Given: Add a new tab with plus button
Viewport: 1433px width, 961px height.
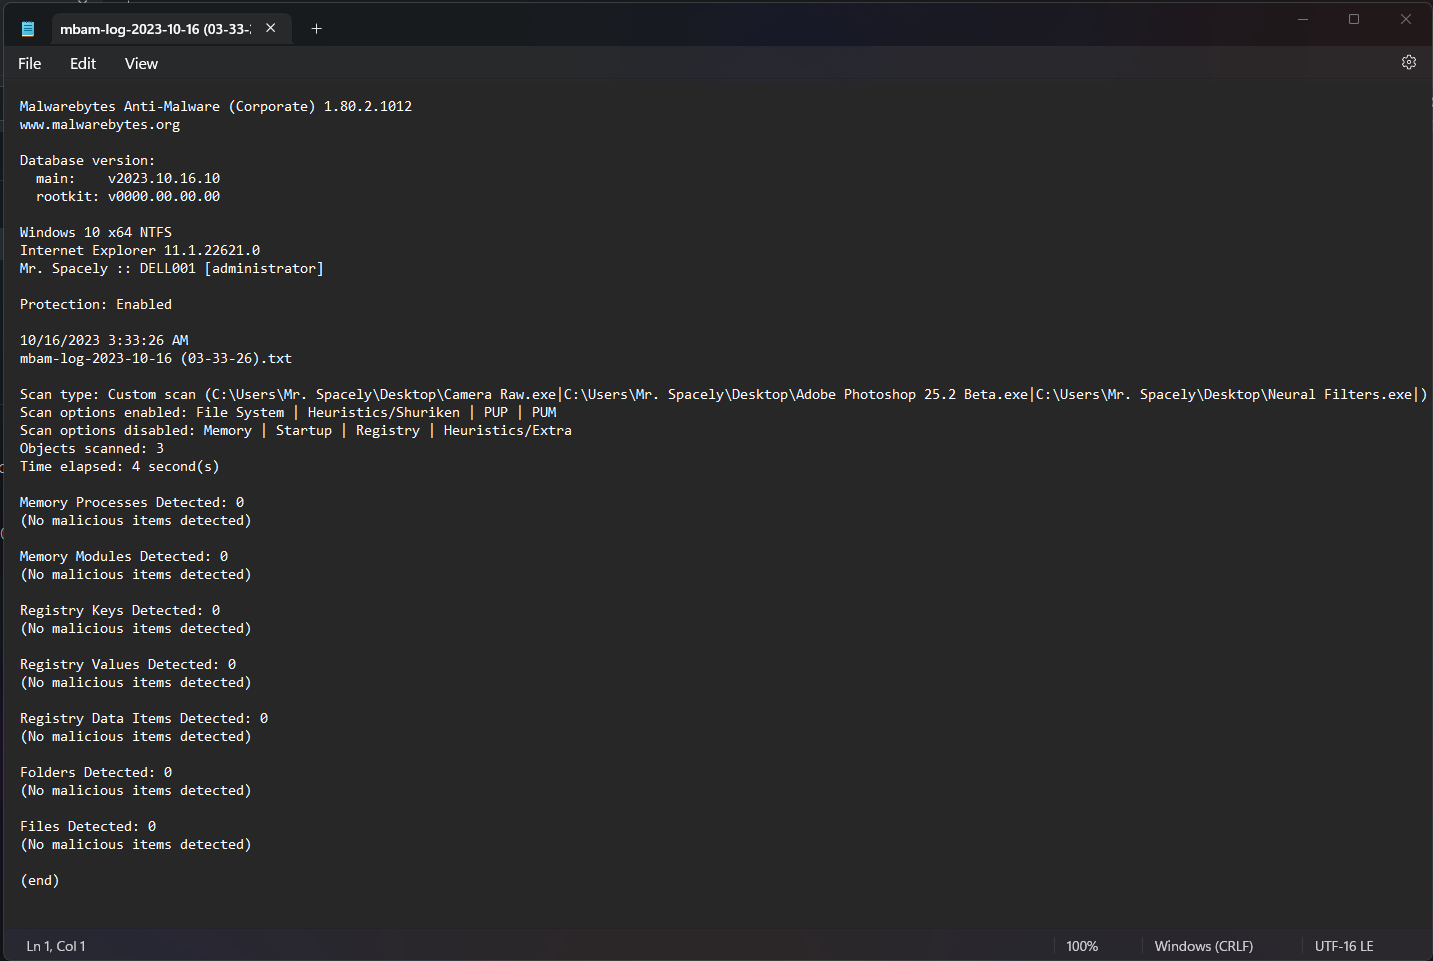Looking at the screenshot, I should [x=316, y=28].
